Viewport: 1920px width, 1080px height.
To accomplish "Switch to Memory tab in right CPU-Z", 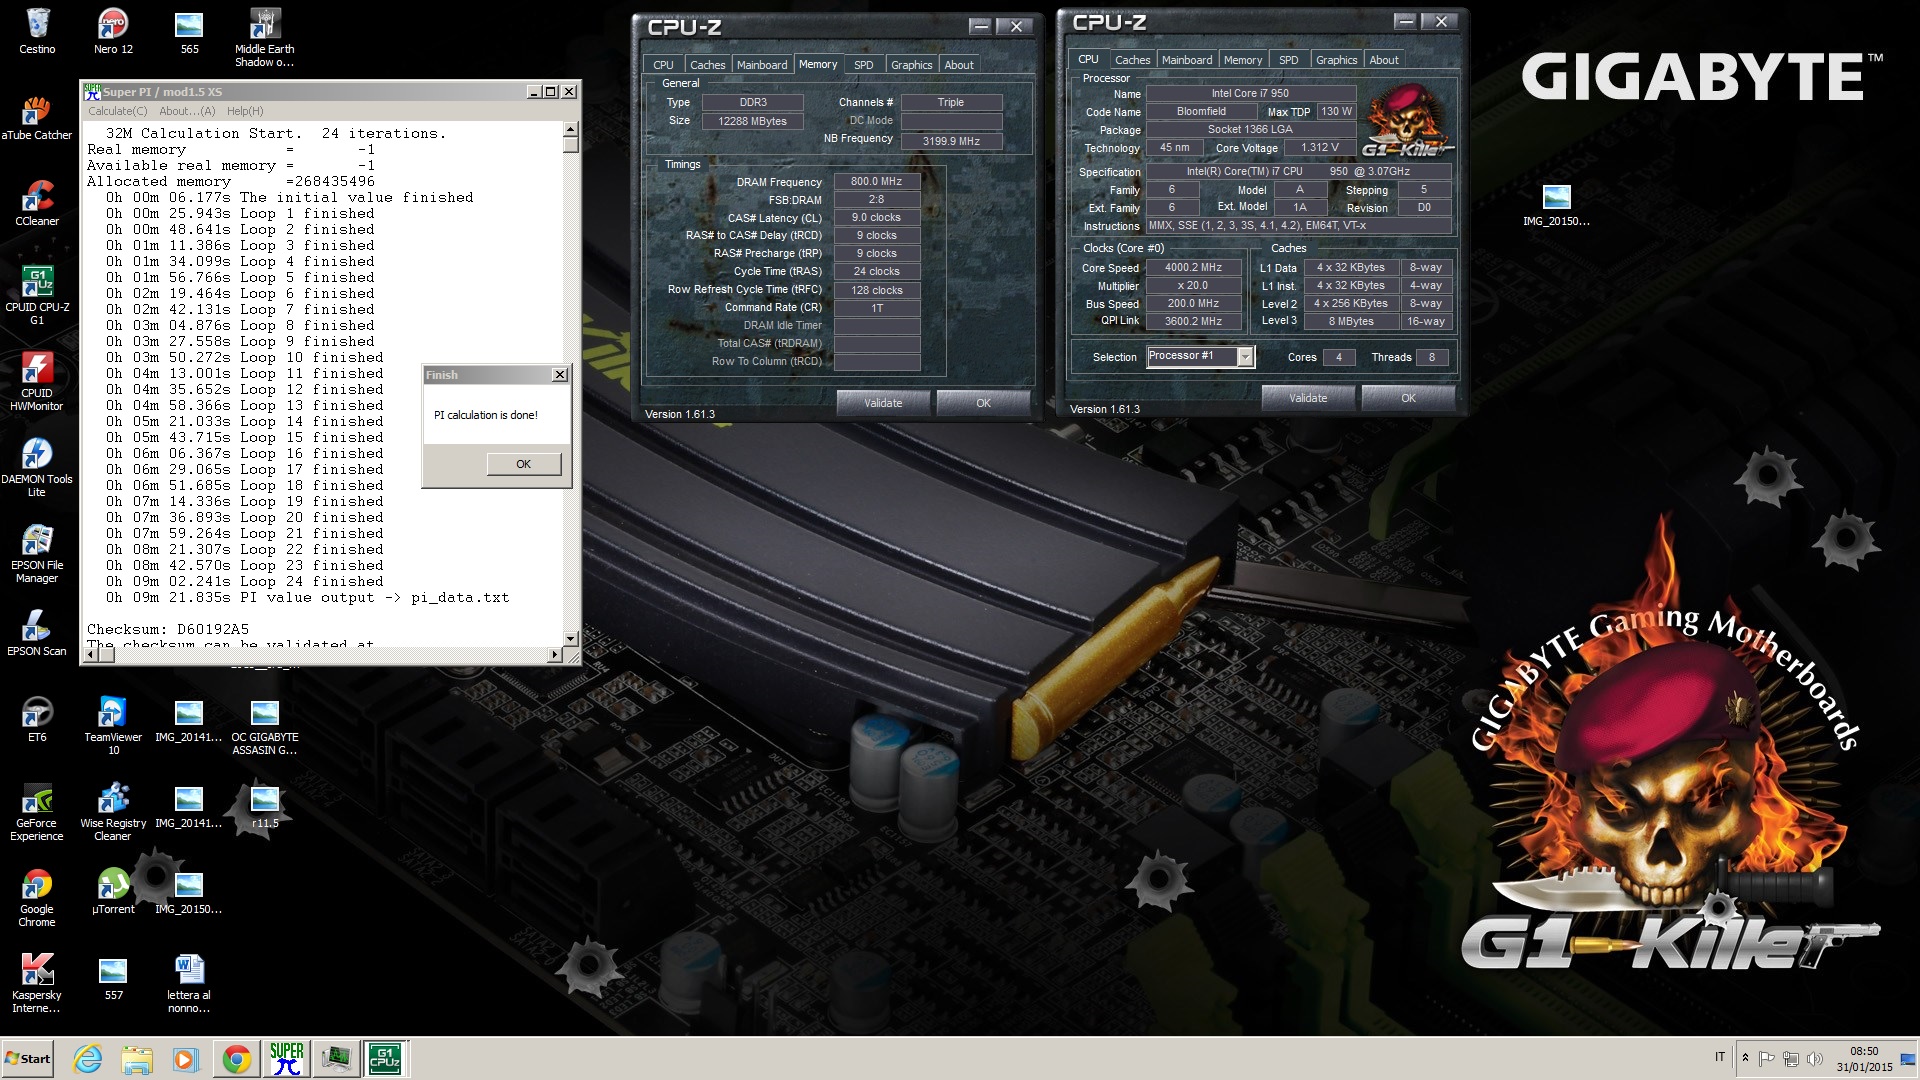I will pos(1243,60).
